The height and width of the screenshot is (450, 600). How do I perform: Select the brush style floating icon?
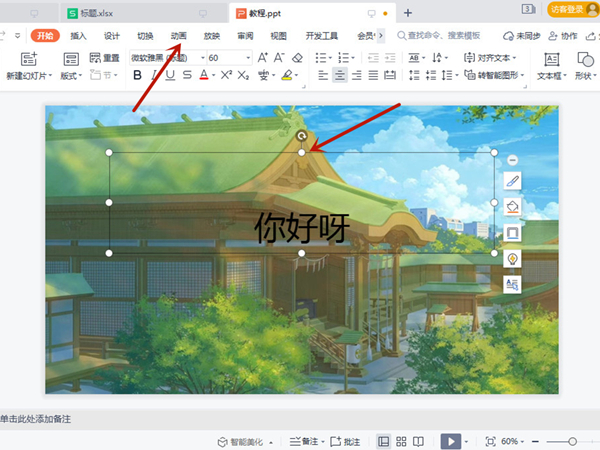click(513, 181)
